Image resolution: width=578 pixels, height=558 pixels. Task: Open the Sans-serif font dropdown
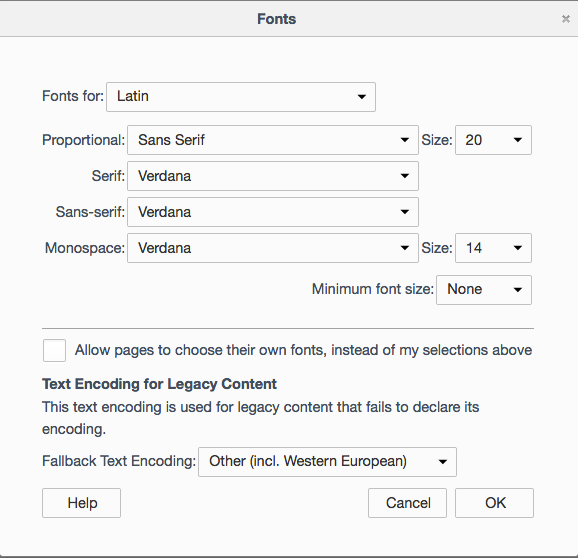point(273,212)
